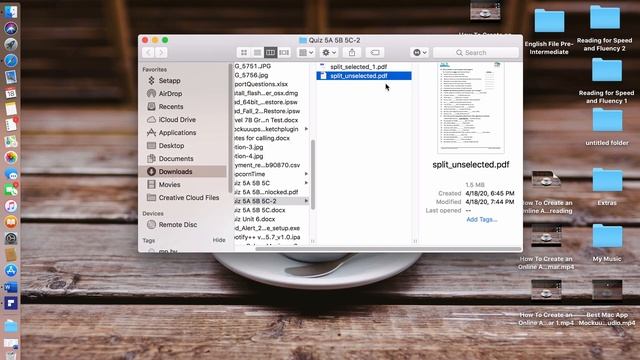Open Movies in sidebar

click(x=169, y=184)
